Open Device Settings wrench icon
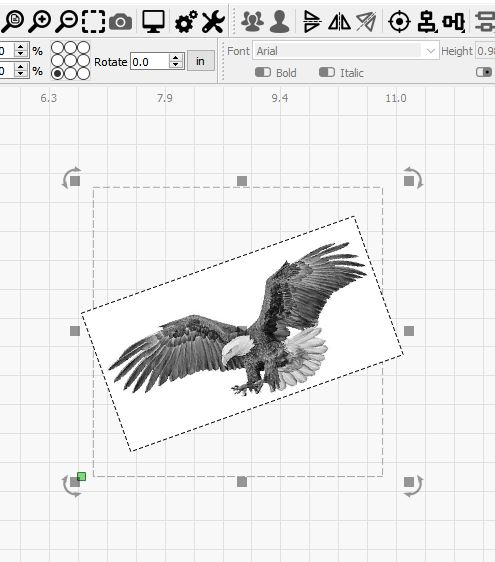Image resolution: width=495 pixels, height=562 pixels. [213, 22]
